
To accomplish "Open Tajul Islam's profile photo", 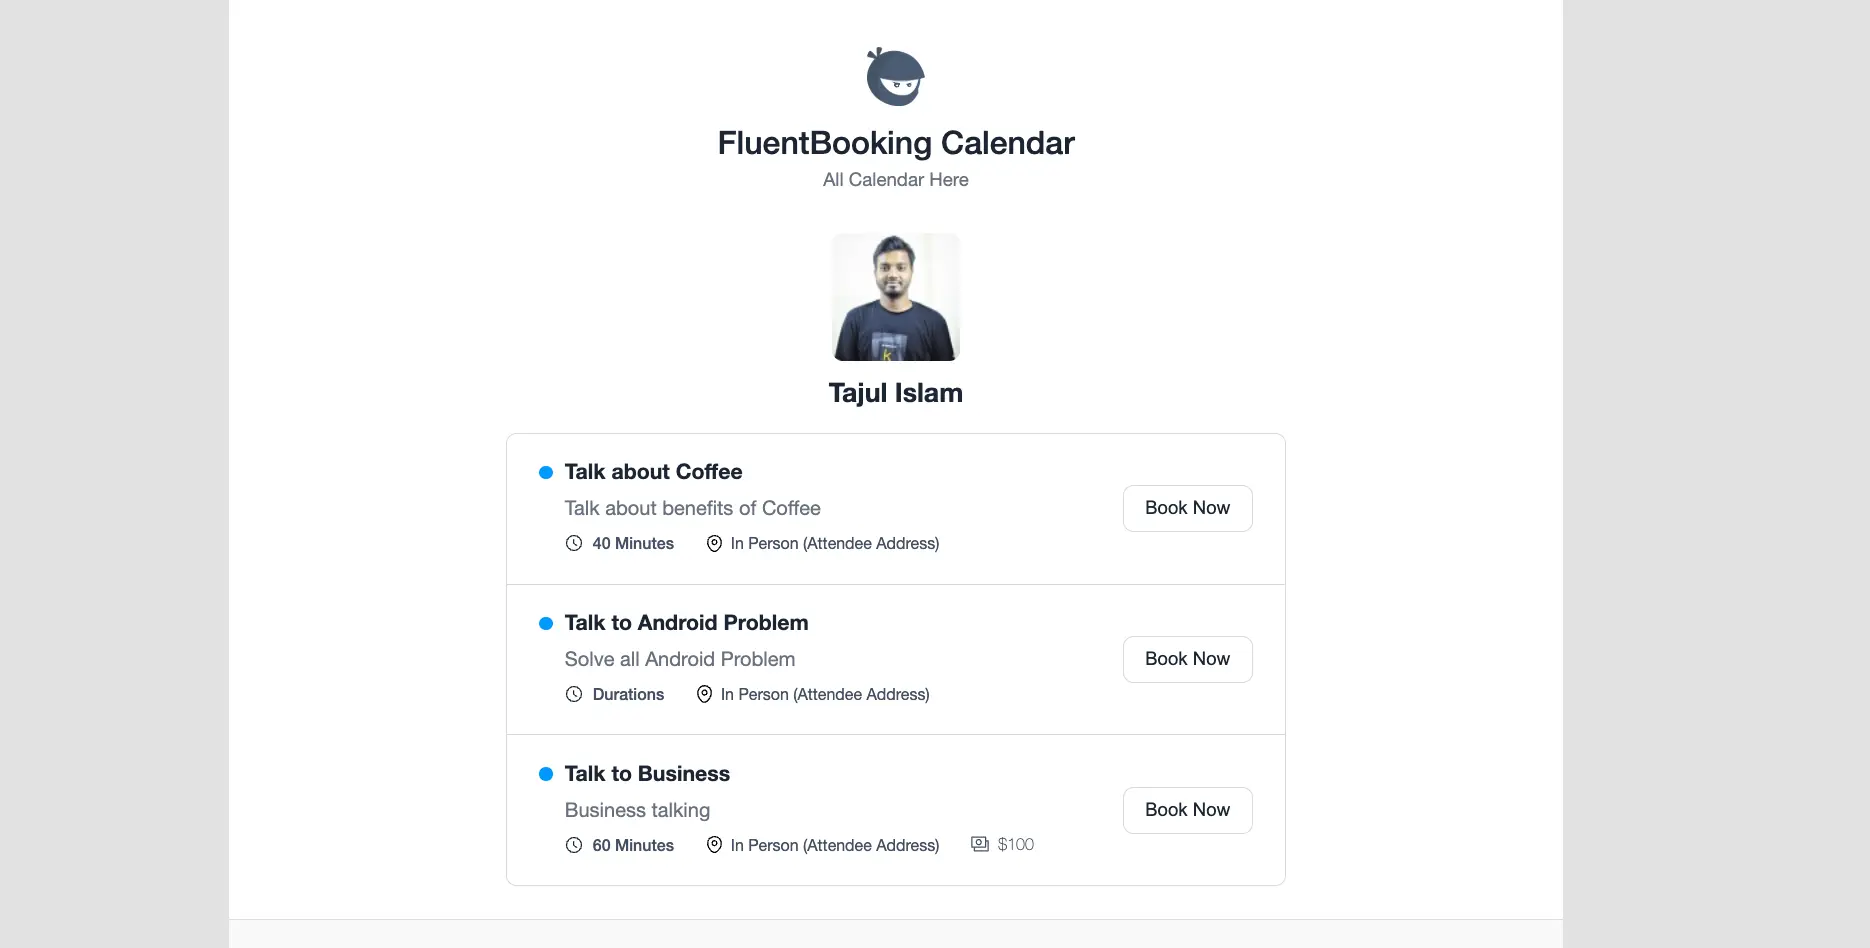I will click(895, 297).
